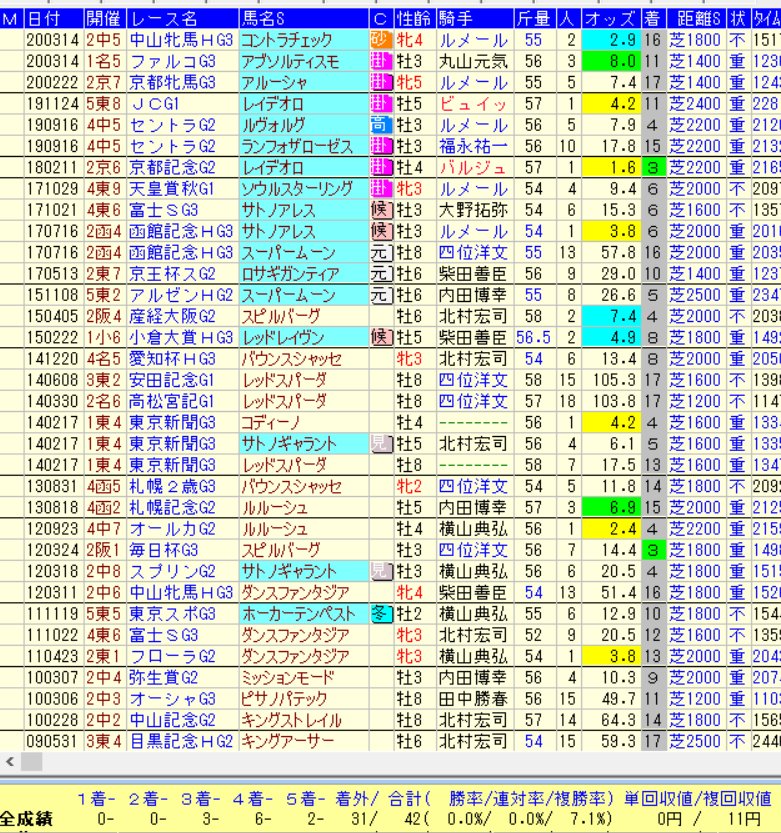Viewport: 781px width, 833px height.
Task: Click the 見 badge in 東京新聞G3 サトノギャラント row
Action: click(x=381, y=444)
